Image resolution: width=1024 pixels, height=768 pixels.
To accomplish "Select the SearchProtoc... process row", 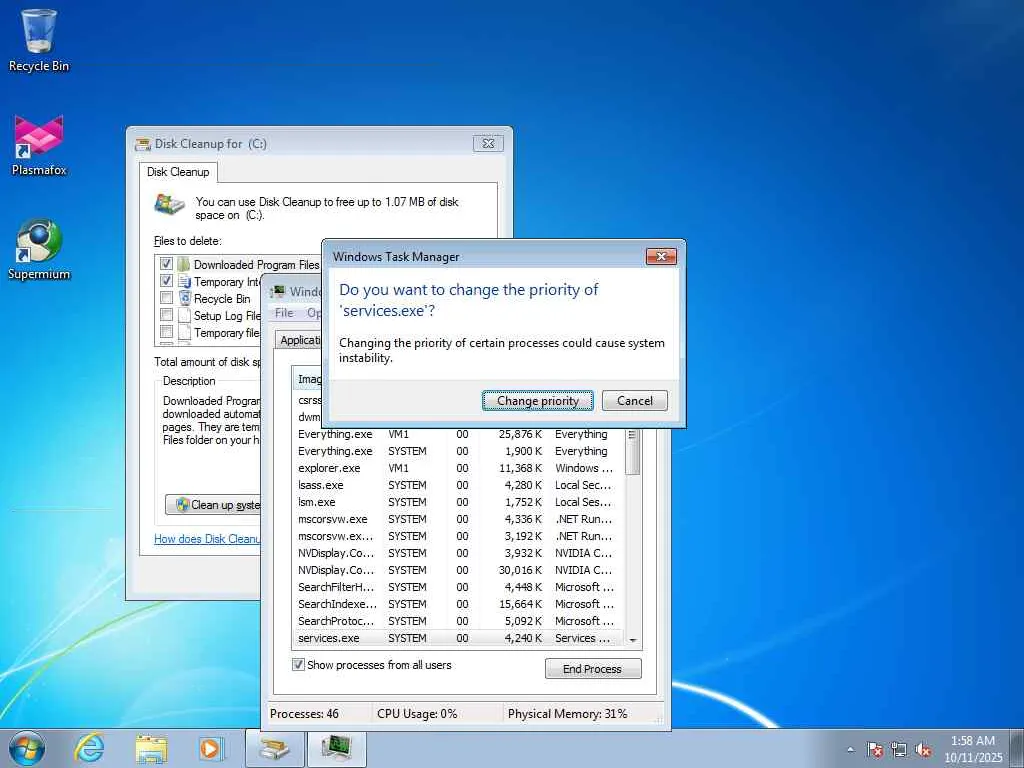I will pos(458,621).
